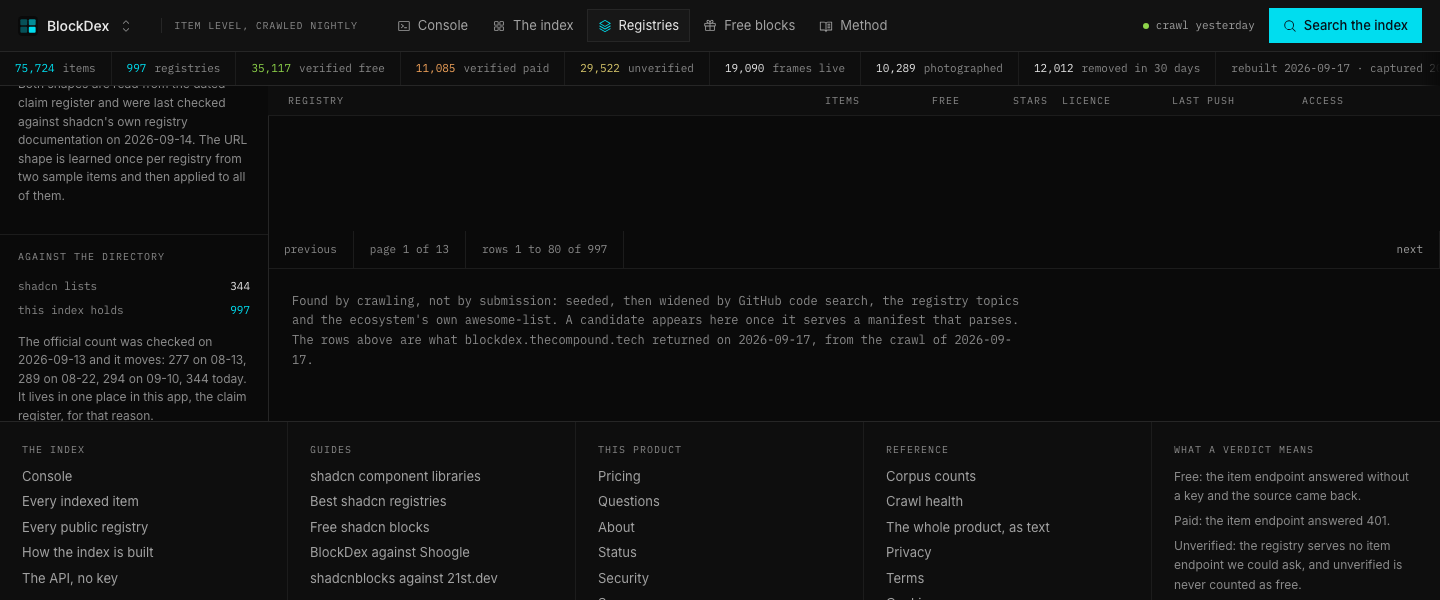
Task: Switch to The index tab
Action: pos(533,26)
